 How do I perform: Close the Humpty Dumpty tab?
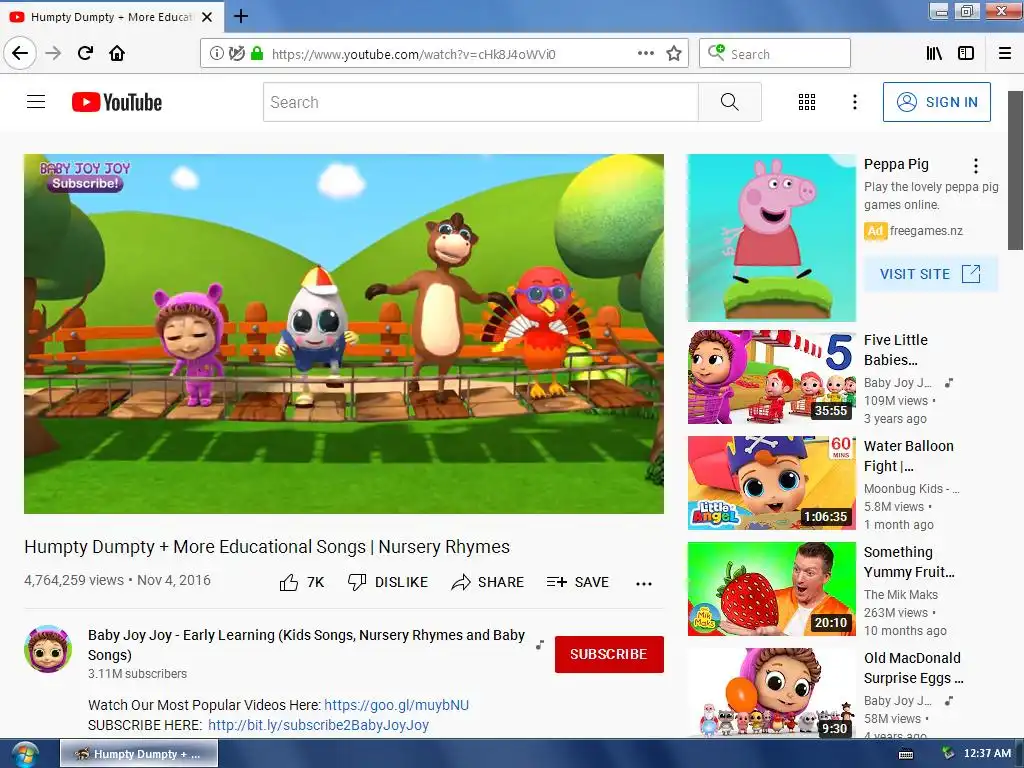point(207,17)
